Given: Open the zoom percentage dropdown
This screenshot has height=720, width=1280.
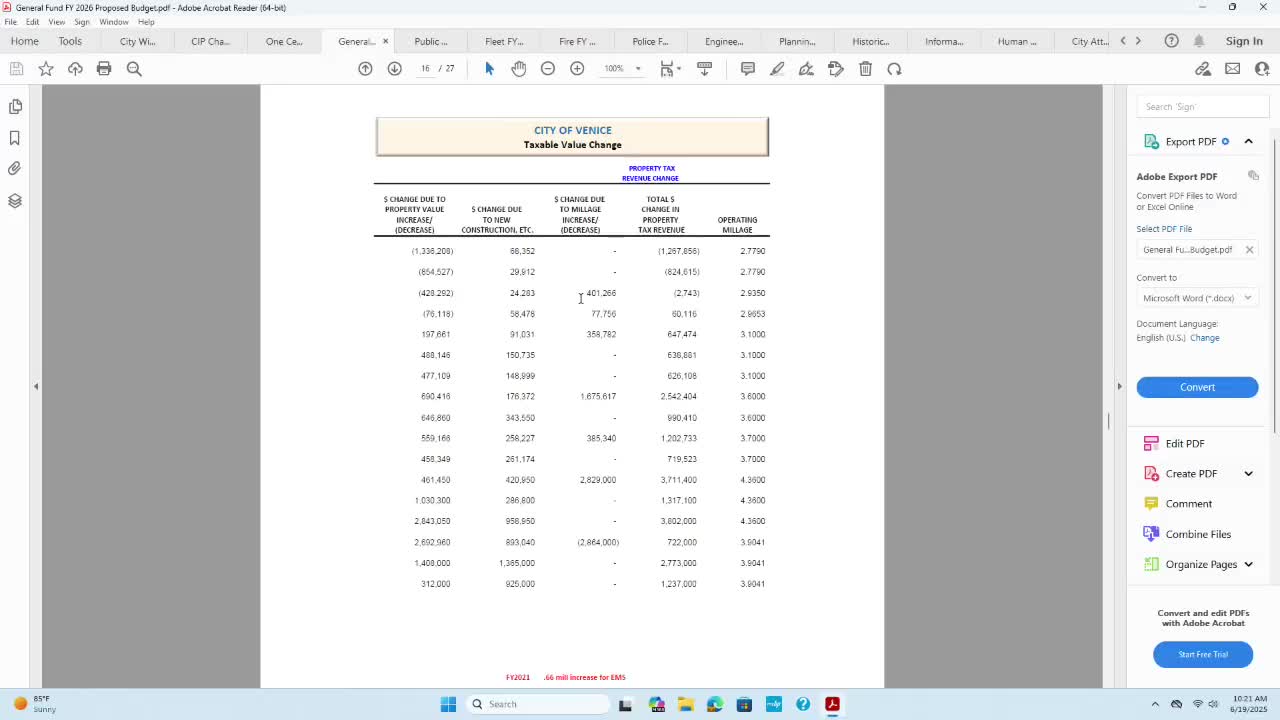Looking at the screenshot, I should (x=622, y=68).
